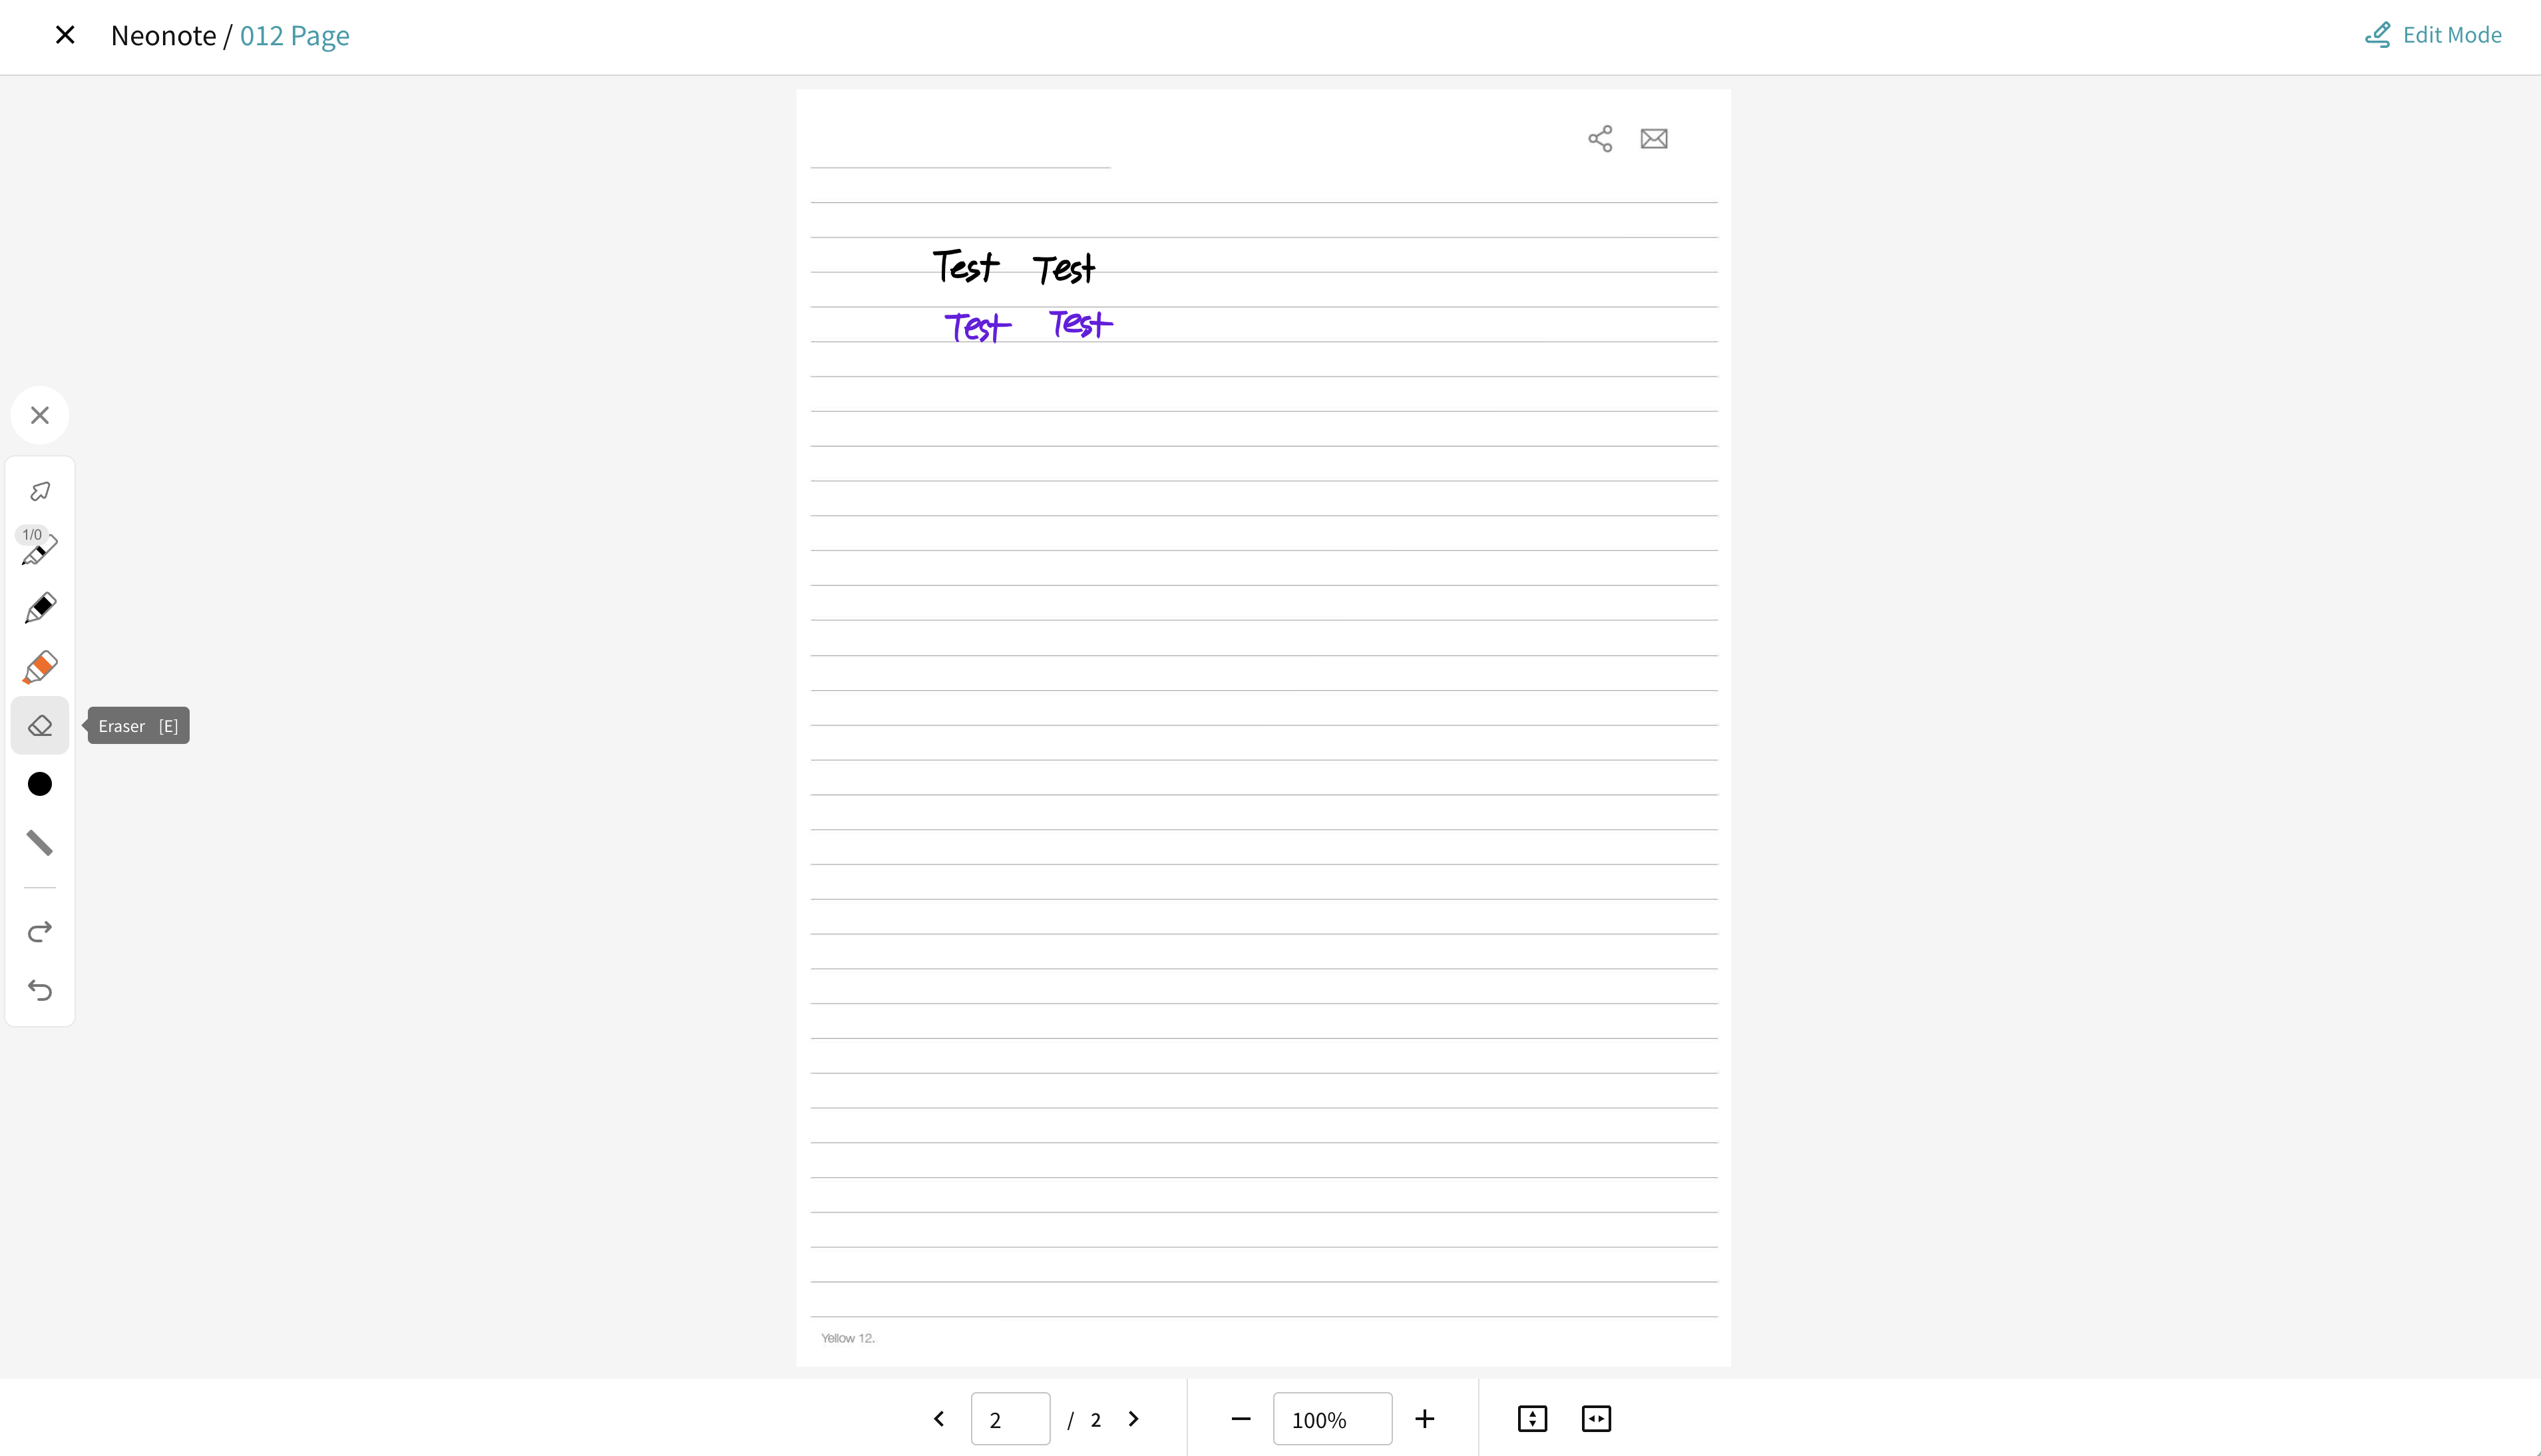The width and height of the screenshot is (2541, 1456).
Task: Fit page to width
Action: [x=1596, y=1419]
